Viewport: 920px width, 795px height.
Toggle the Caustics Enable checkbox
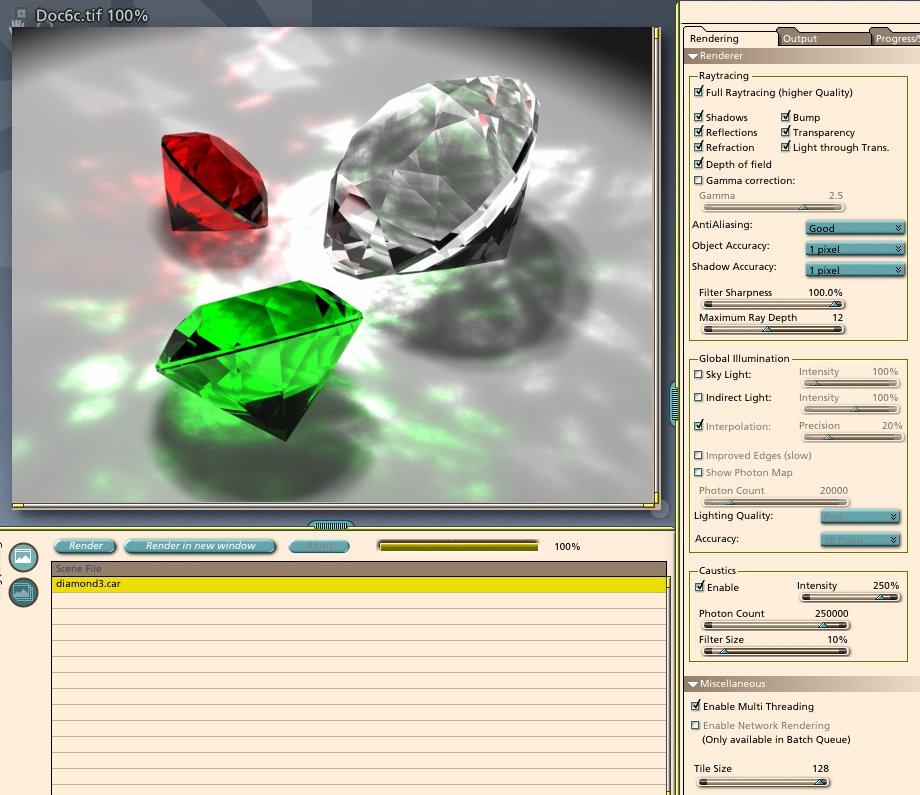click(x=697, y=587)
